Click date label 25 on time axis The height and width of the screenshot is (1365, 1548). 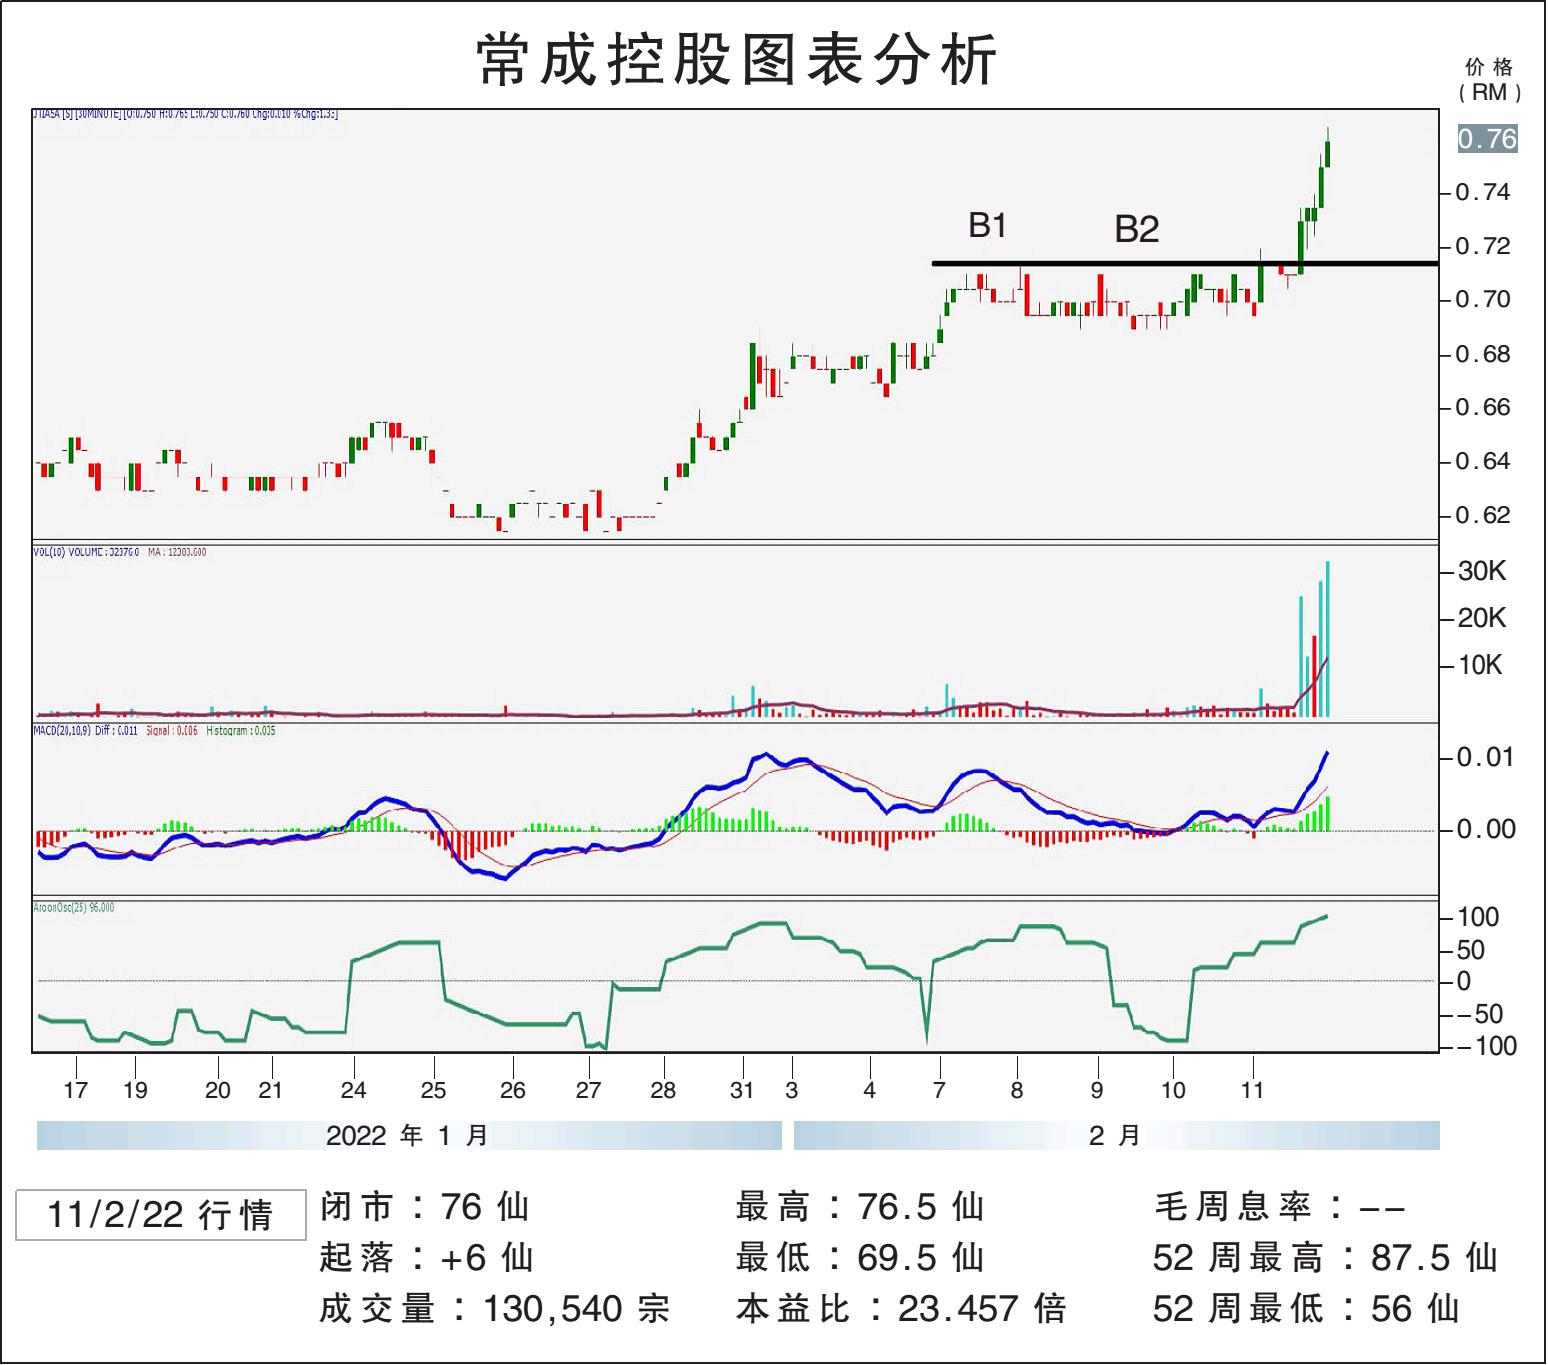[433, 1090]
